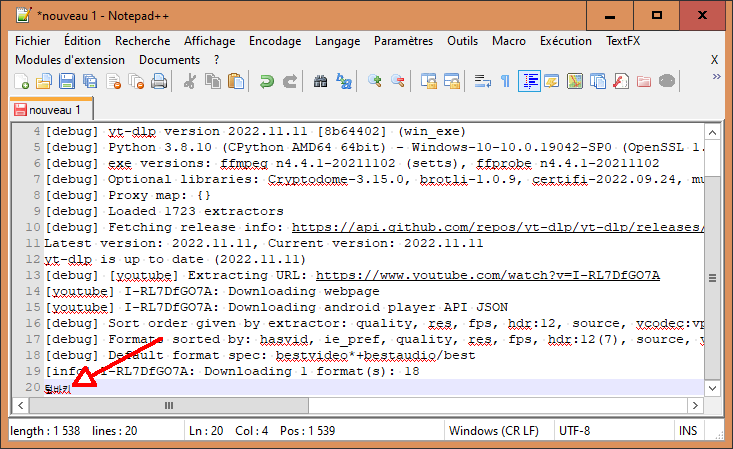This screenshot has width=733, height=449.
Task: Save the current file via toolbar
Action: (67, 81)
